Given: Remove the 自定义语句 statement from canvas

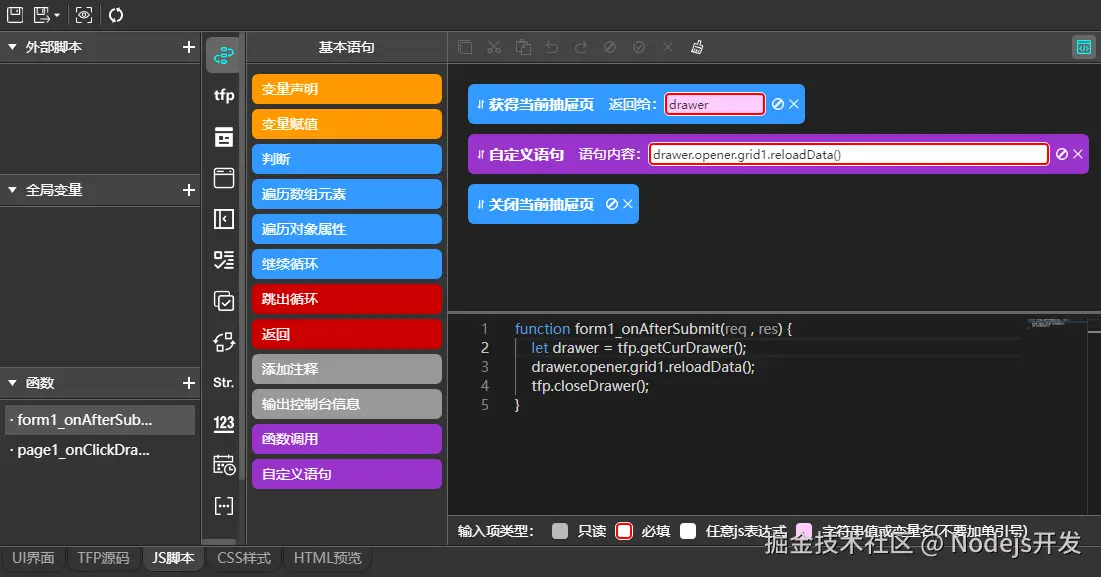Looking at the screenshot, I should click(1078, 154).
